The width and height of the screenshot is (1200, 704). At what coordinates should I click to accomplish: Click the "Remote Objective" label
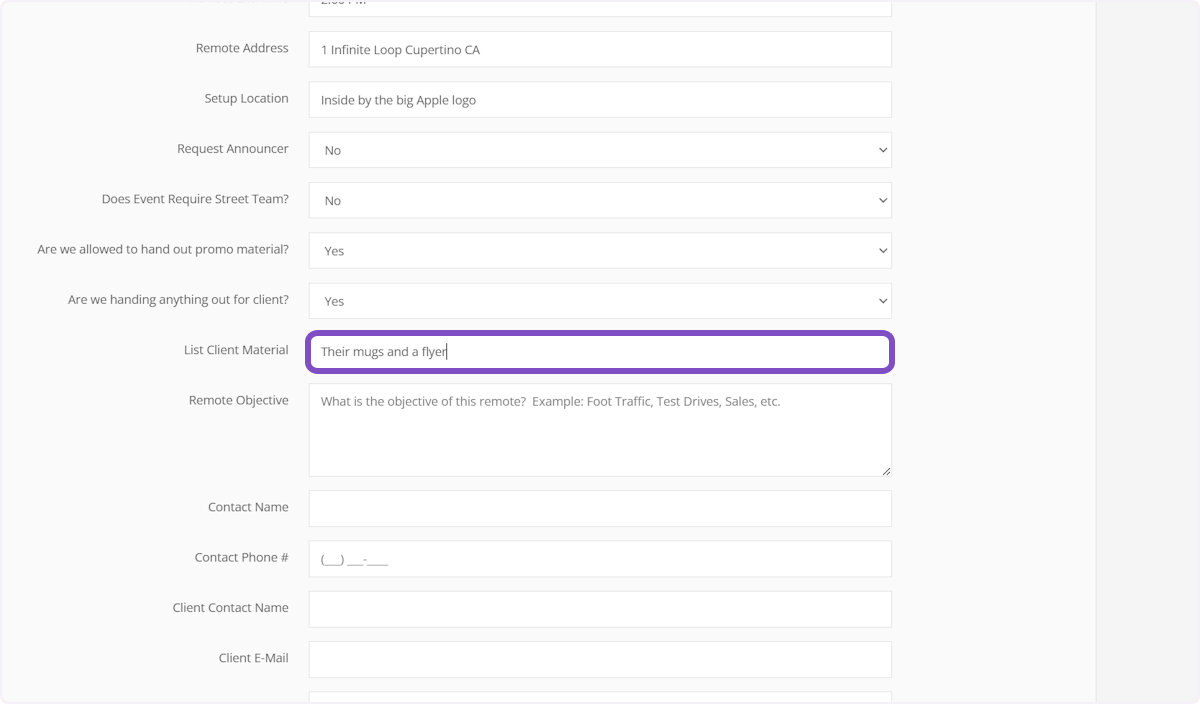point(238,400)
